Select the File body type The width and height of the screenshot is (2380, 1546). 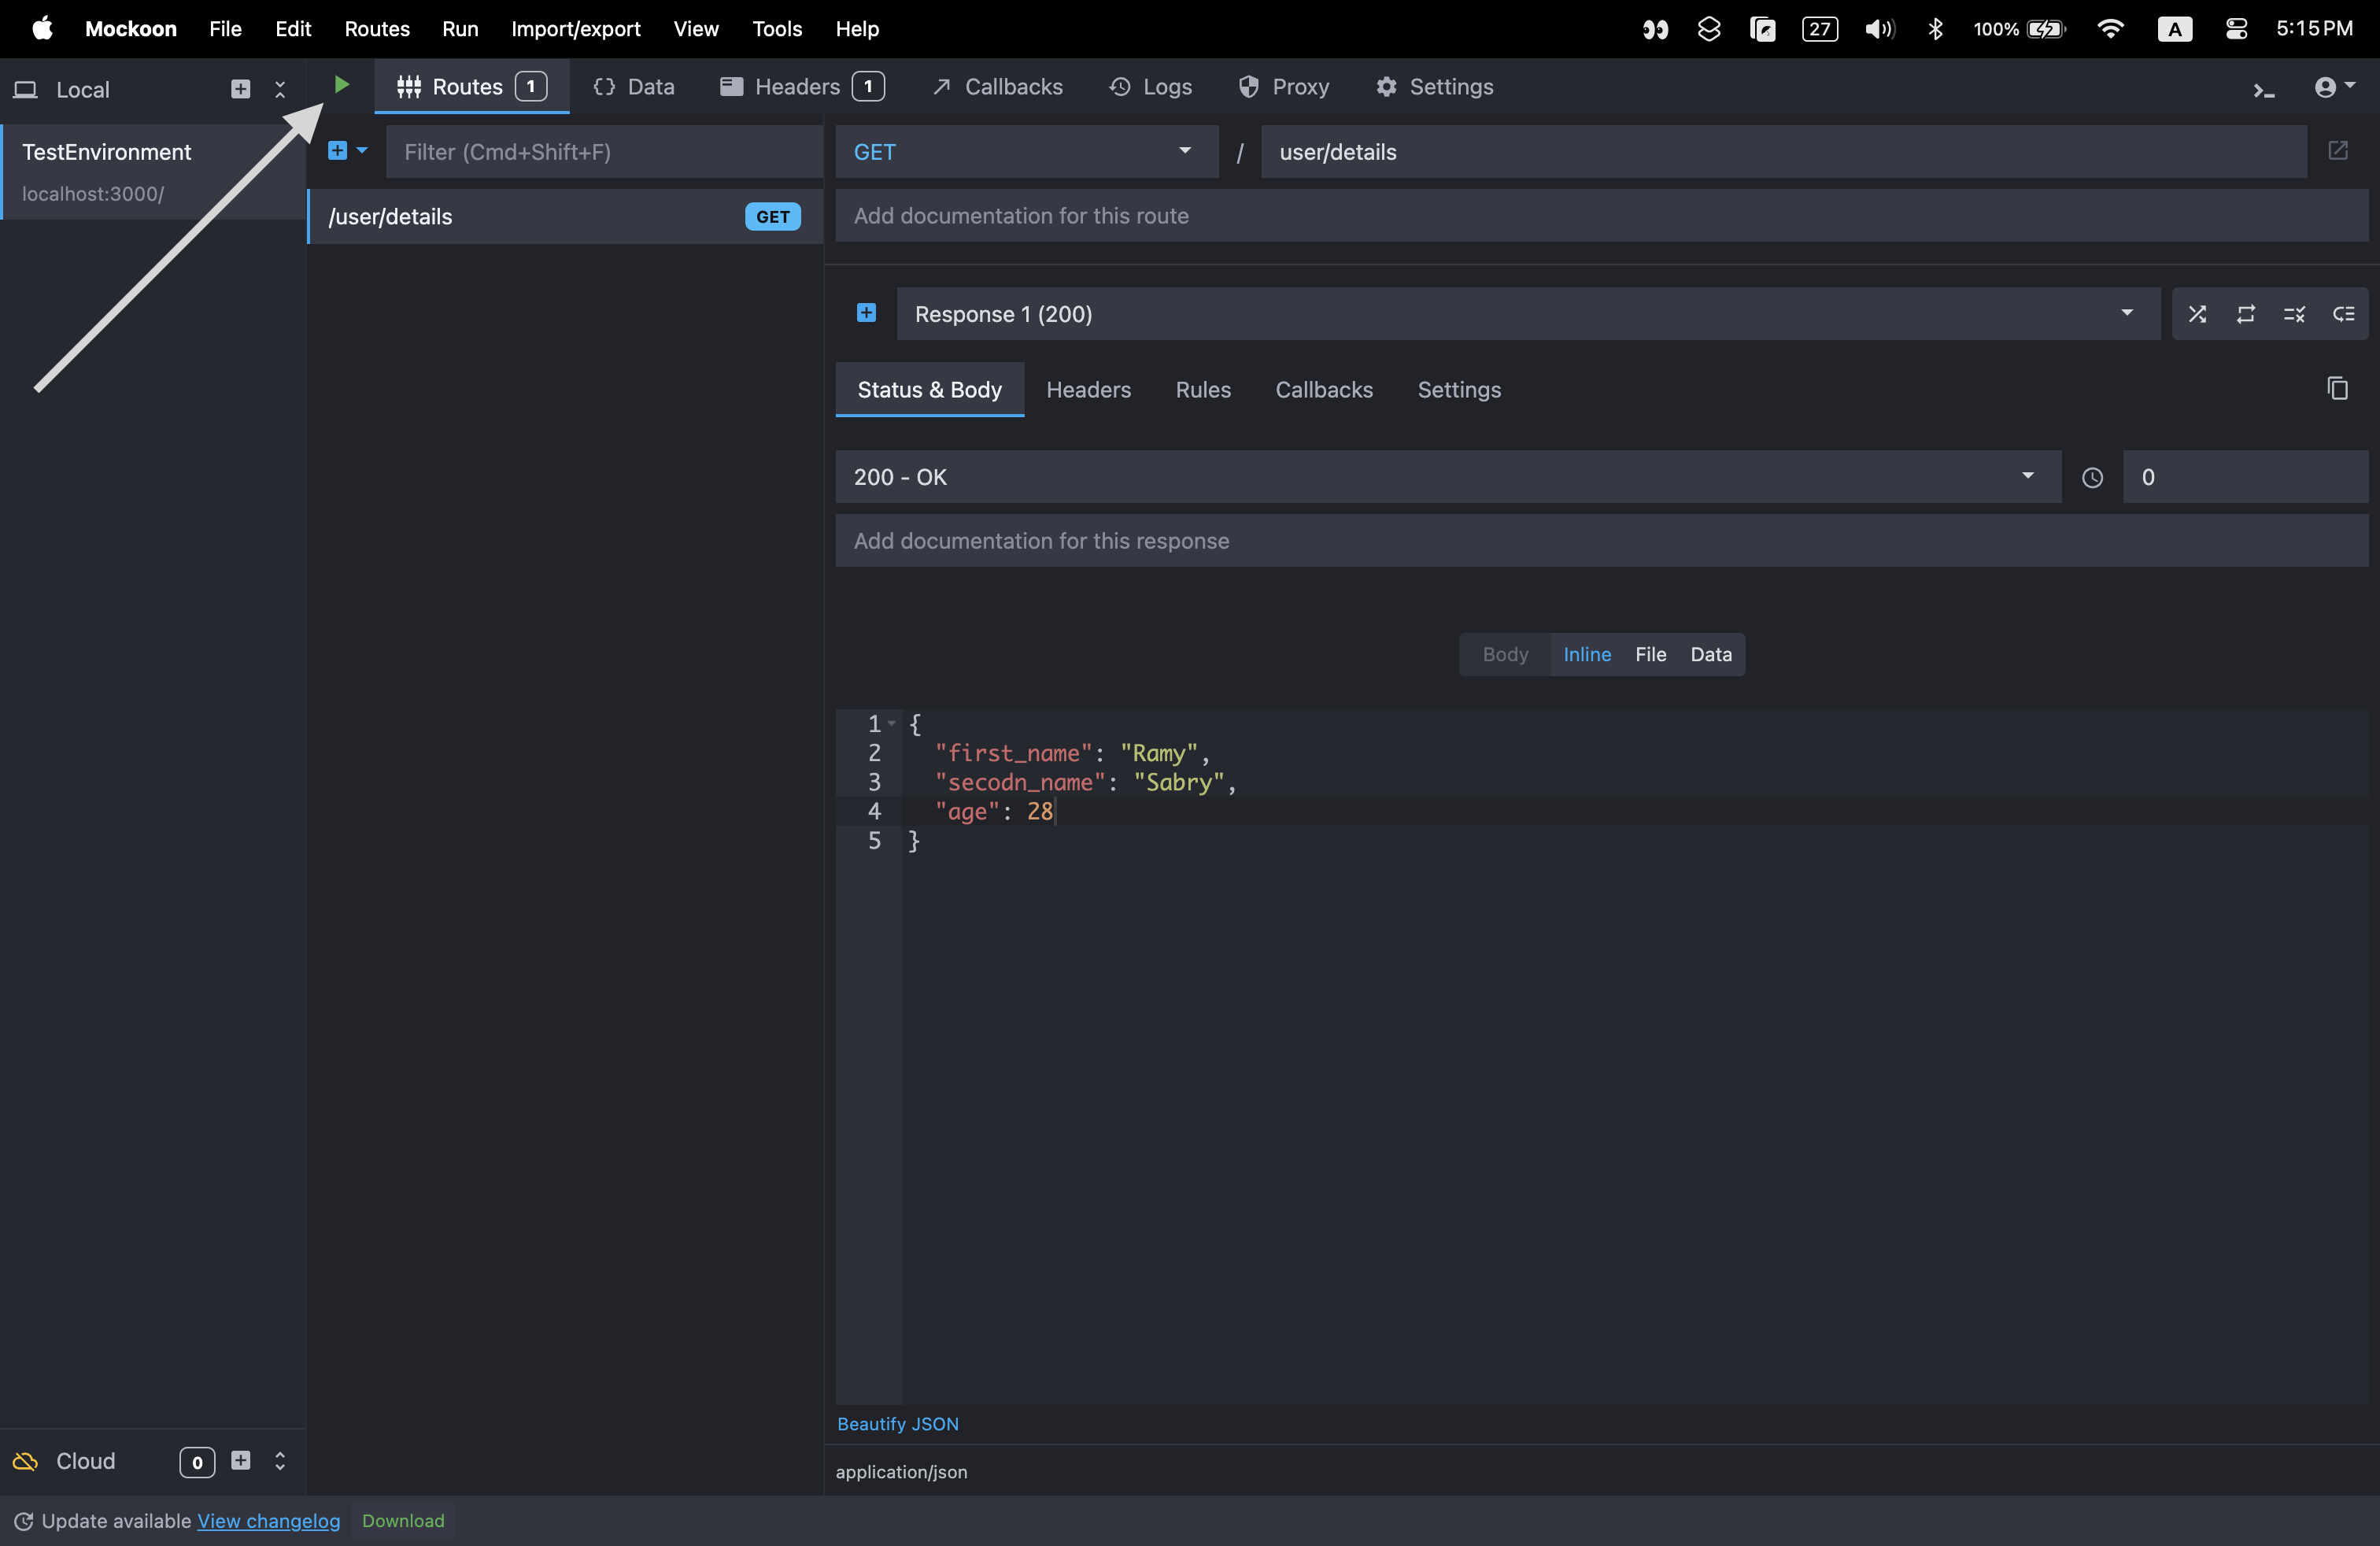(1650, 654)
